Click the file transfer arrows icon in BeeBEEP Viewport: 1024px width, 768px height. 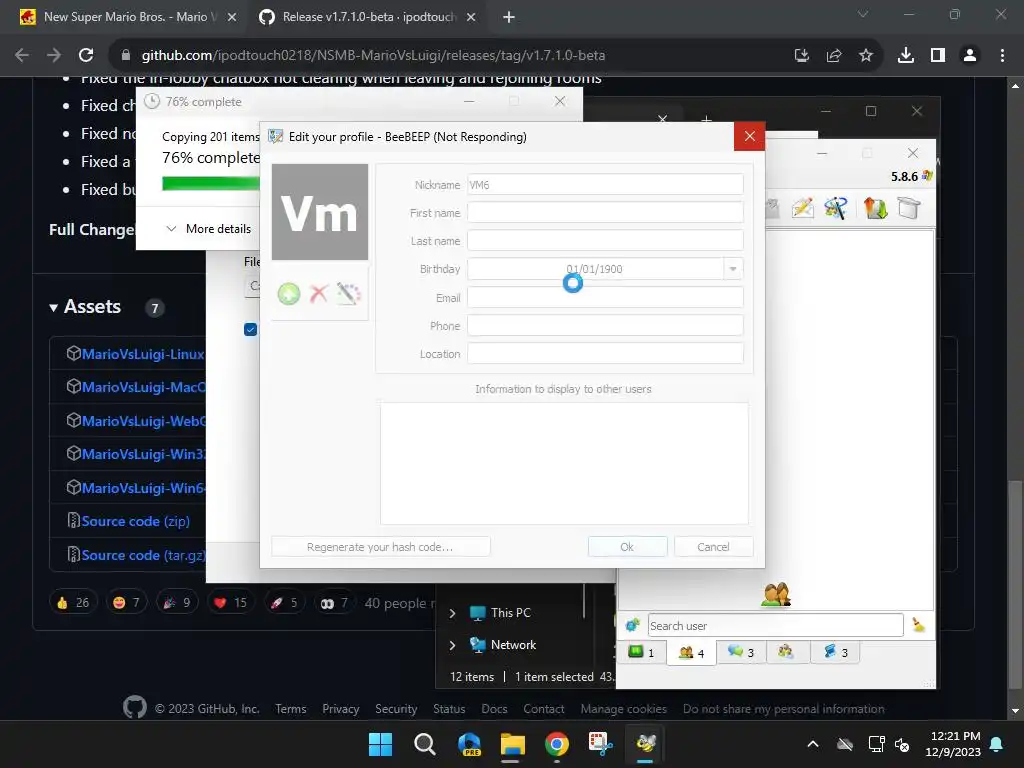pyautogui.click(x=875, y=208)
